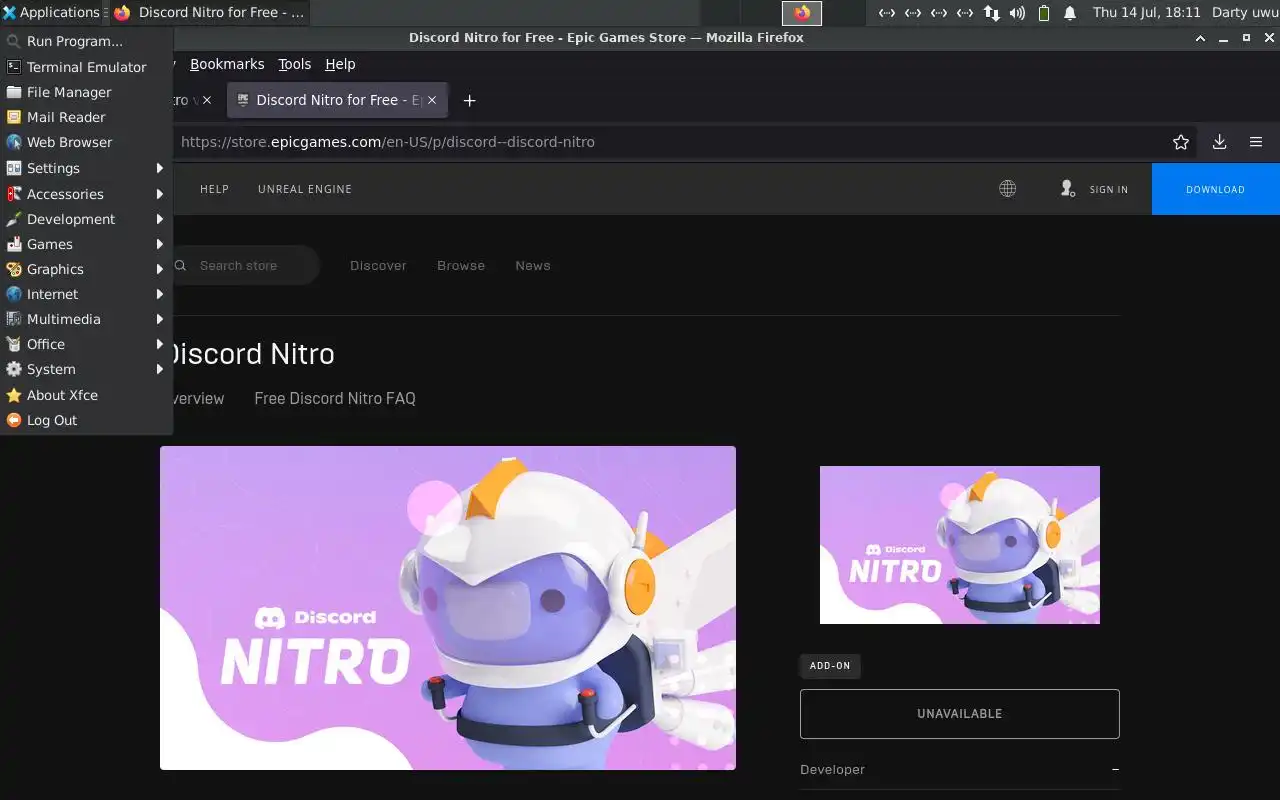The height and width of the screenshot is (800, 1280).
Task: Launch Terminal Emulator from the menu
Action: click(86, 67)
